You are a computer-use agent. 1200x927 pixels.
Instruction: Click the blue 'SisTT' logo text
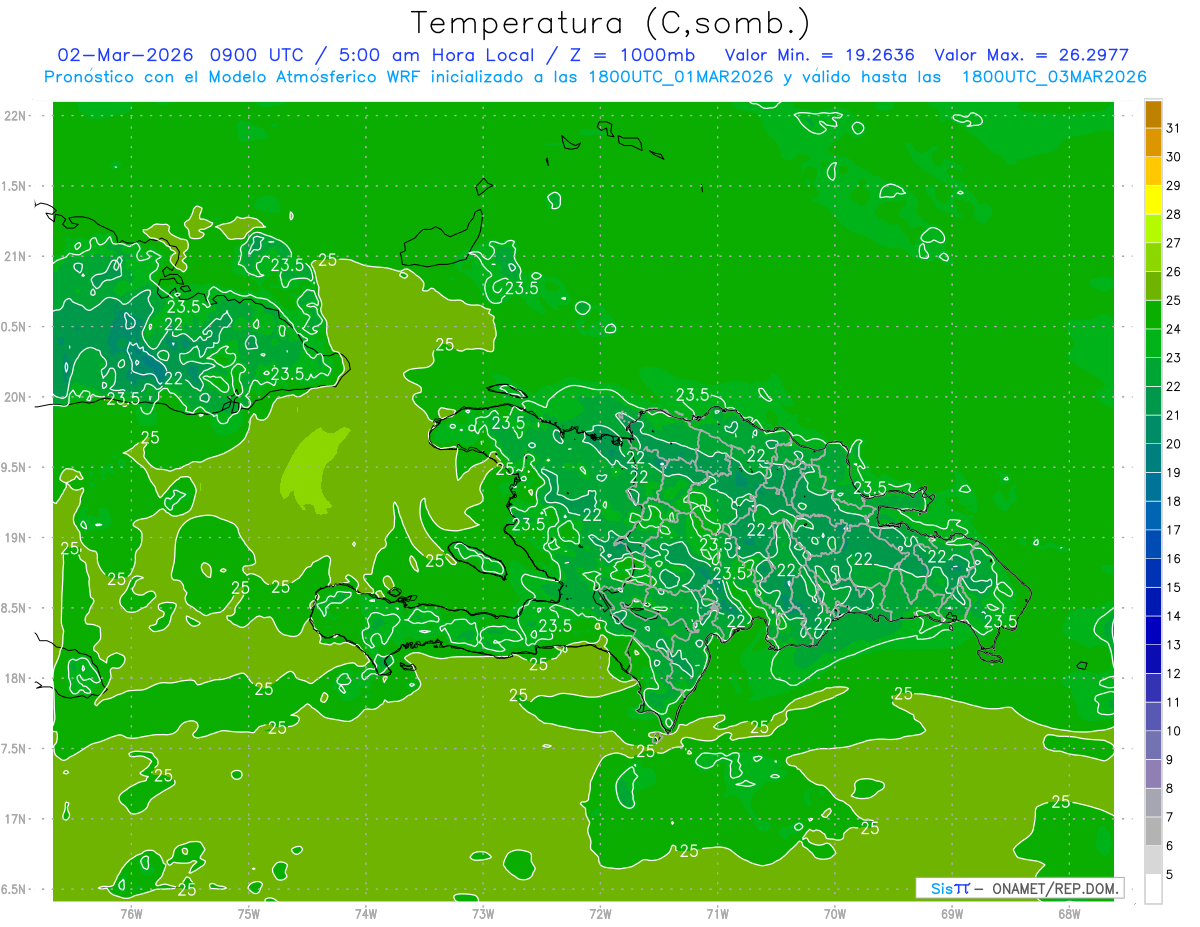[x=950, y=888]
